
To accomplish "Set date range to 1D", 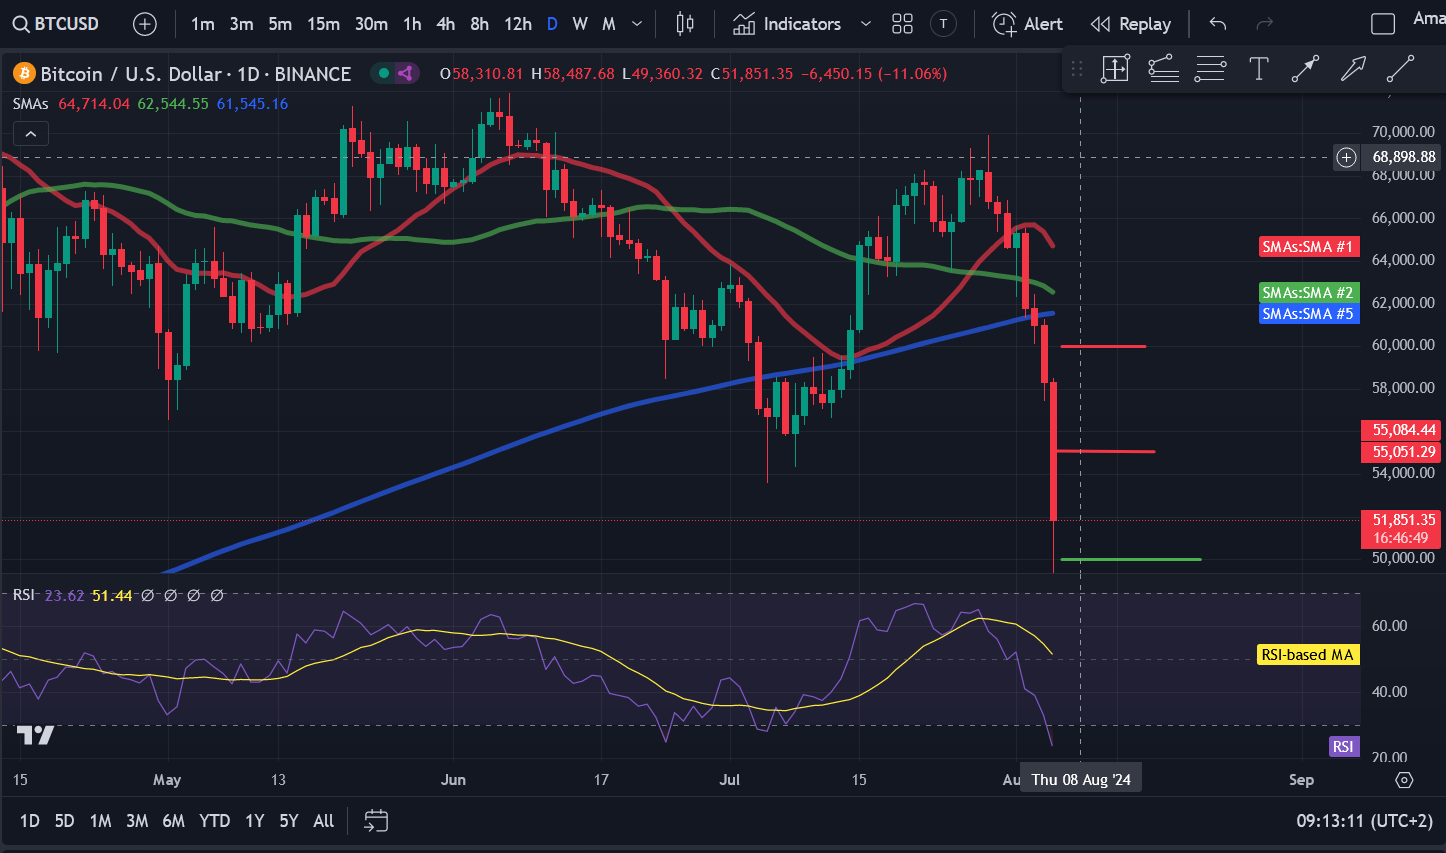I will tap(30, 821).
